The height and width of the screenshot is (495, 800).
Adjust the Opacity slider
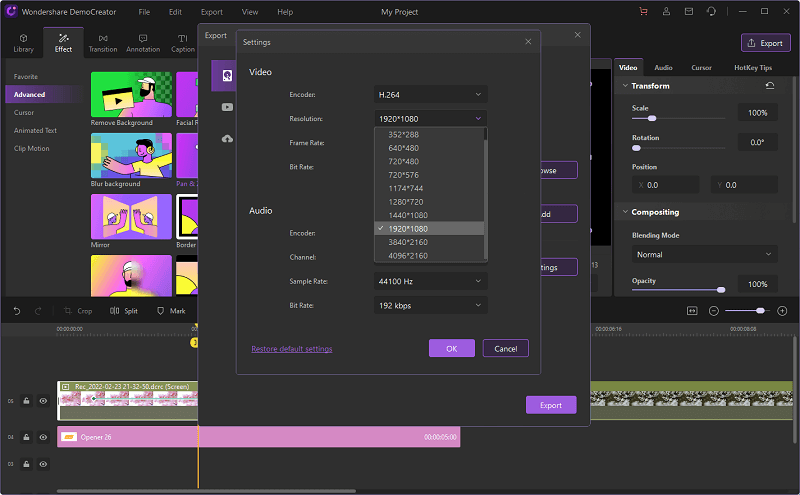[678, 290]
